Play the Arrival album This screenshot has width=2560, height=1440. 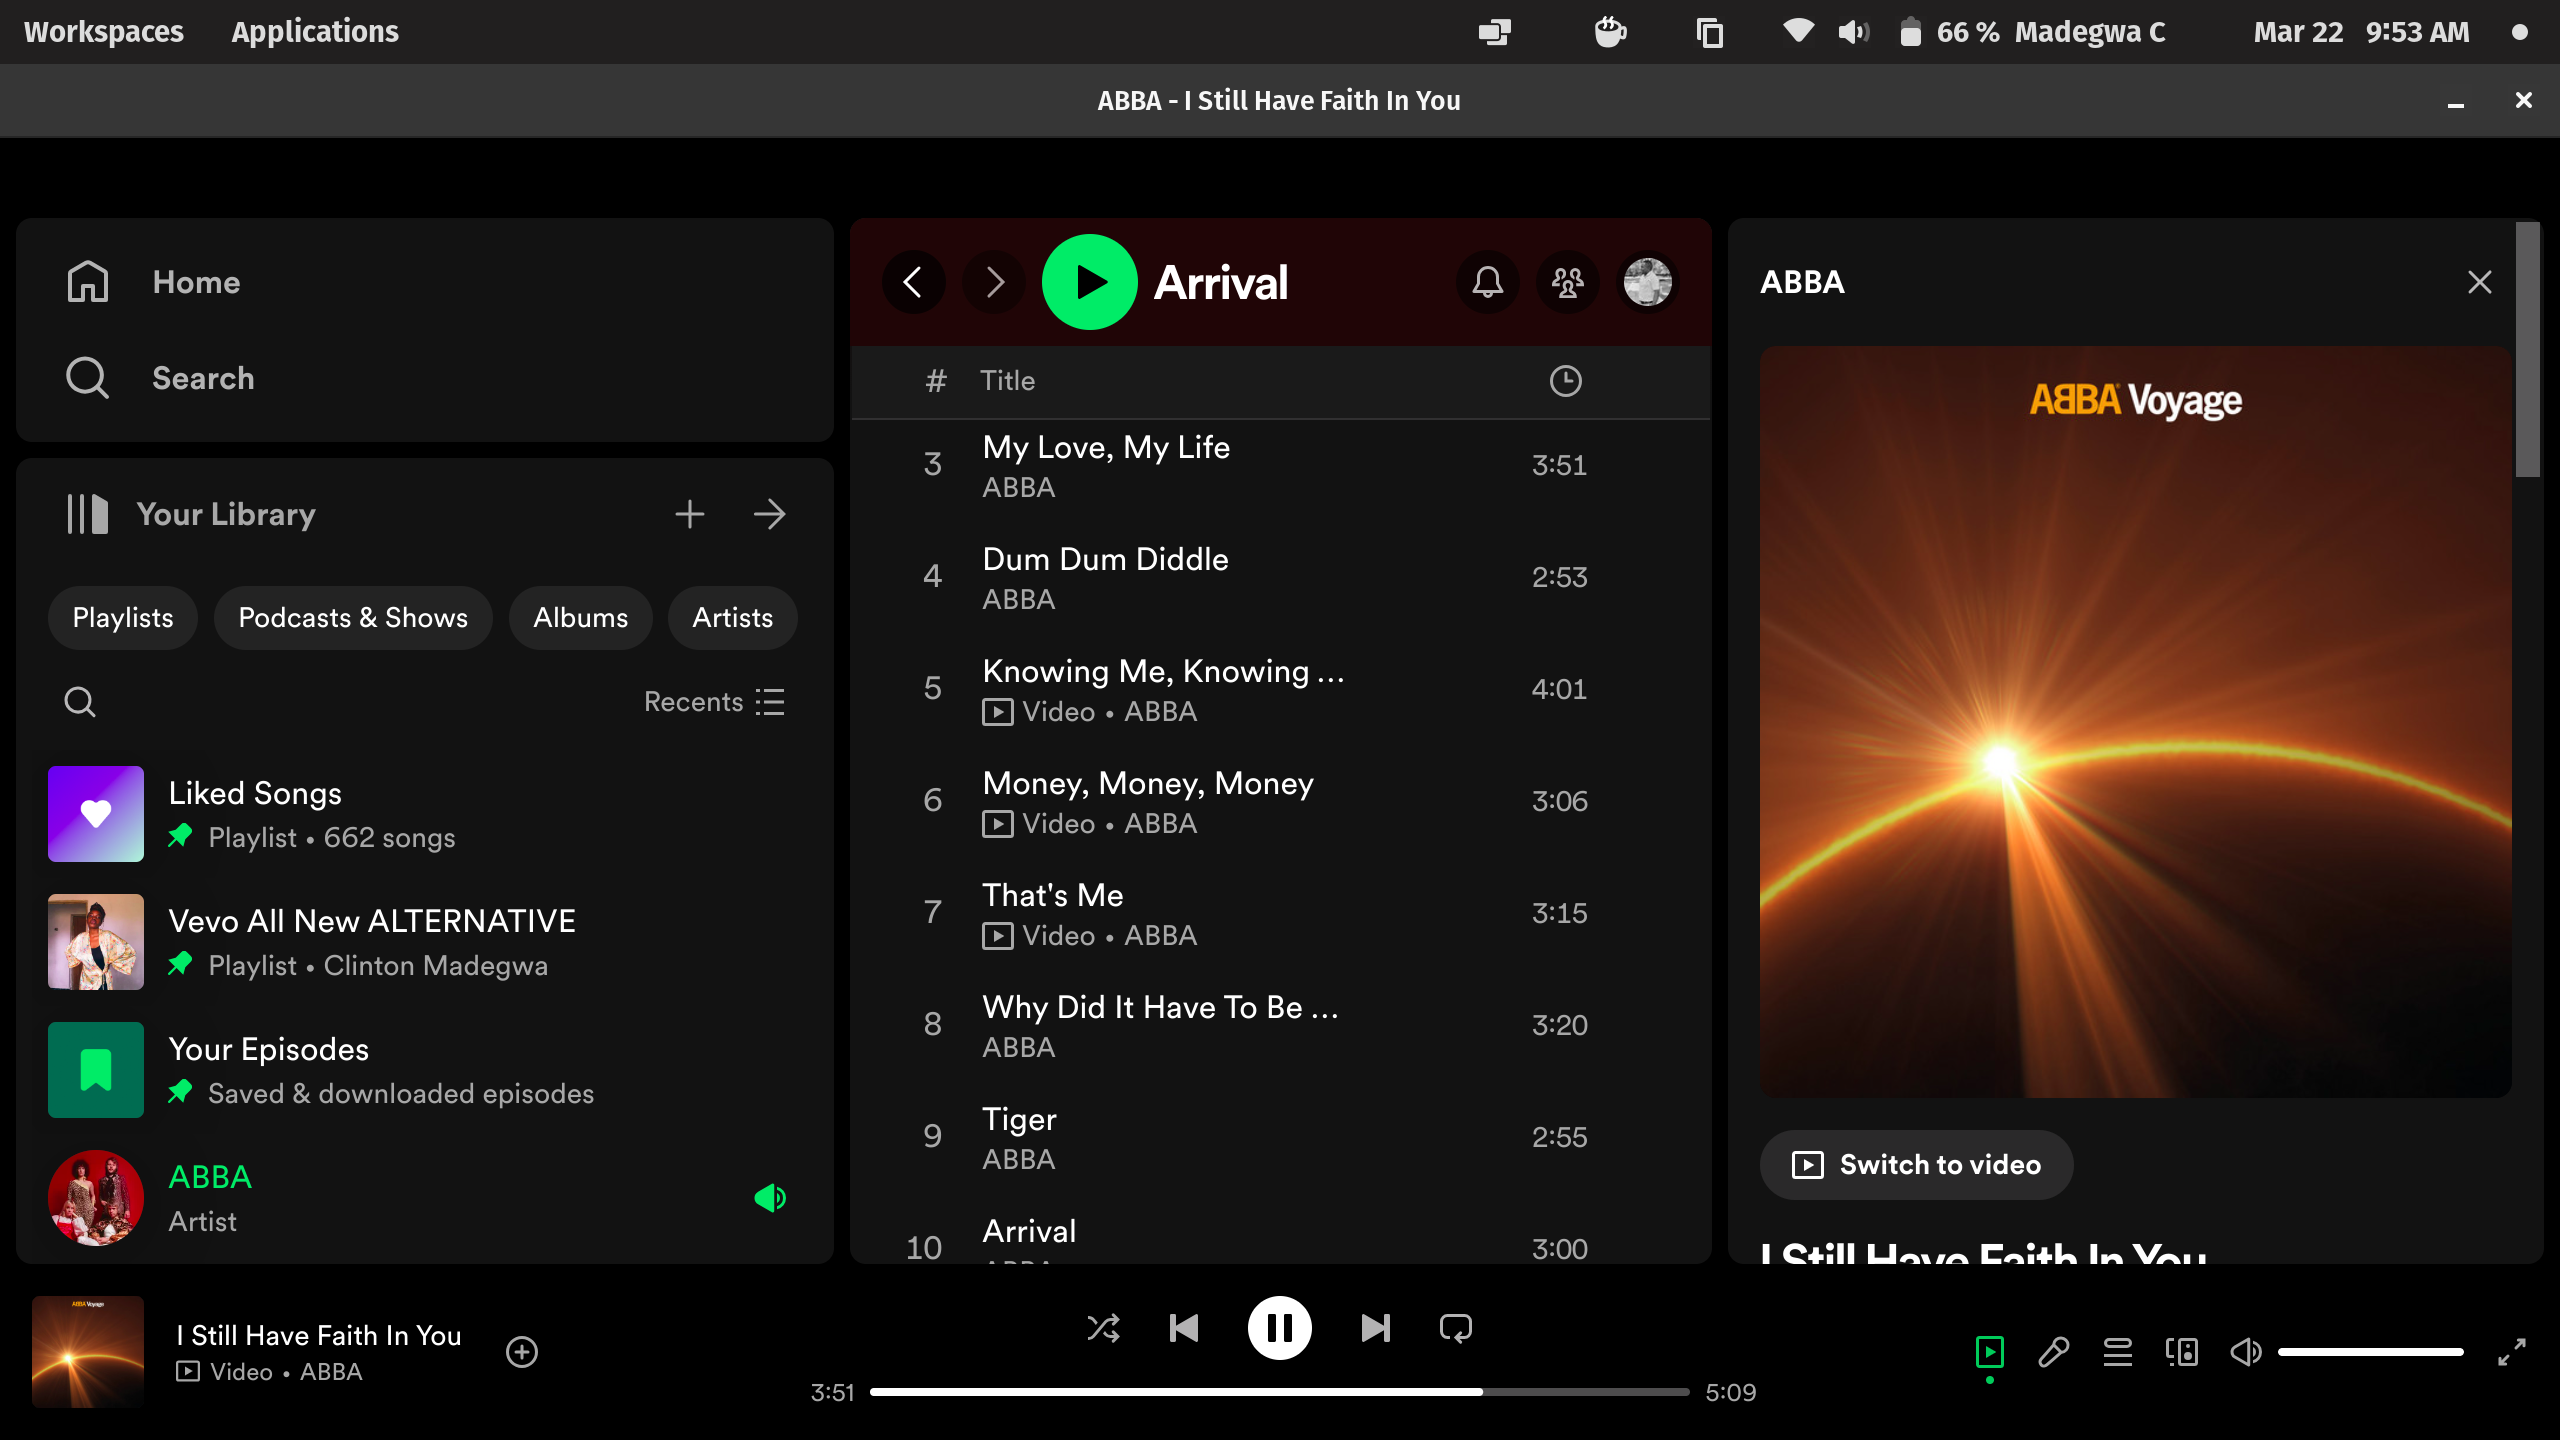coord(1090,282)
